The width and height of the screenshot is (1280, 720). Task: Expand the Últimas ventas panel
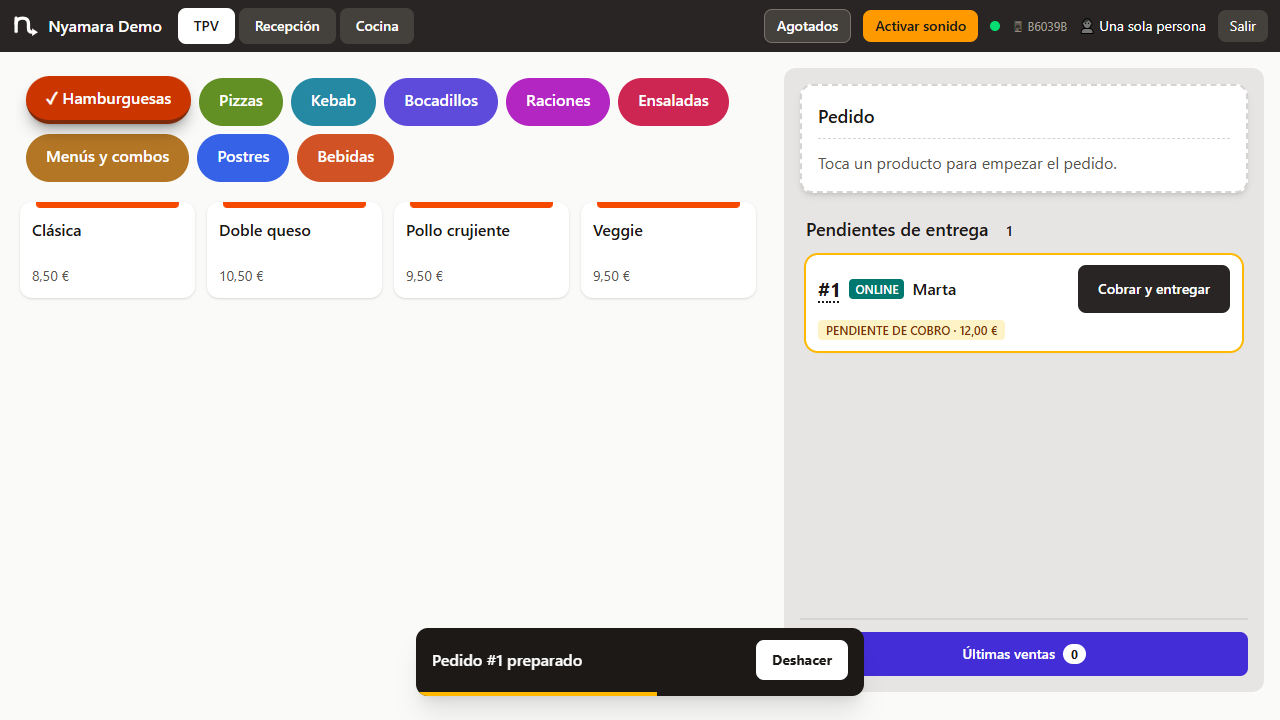[x=1024, y=654]
